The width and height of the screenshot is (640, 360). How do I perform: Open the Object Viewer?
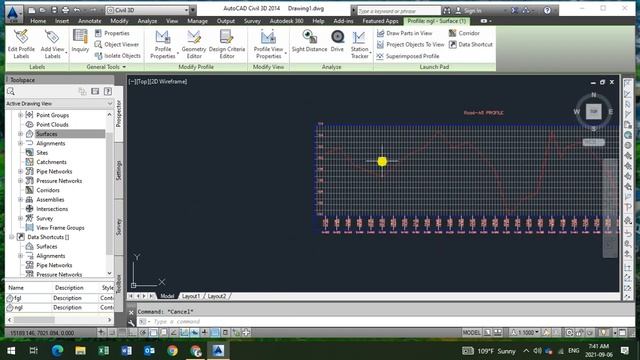point(117,44)
